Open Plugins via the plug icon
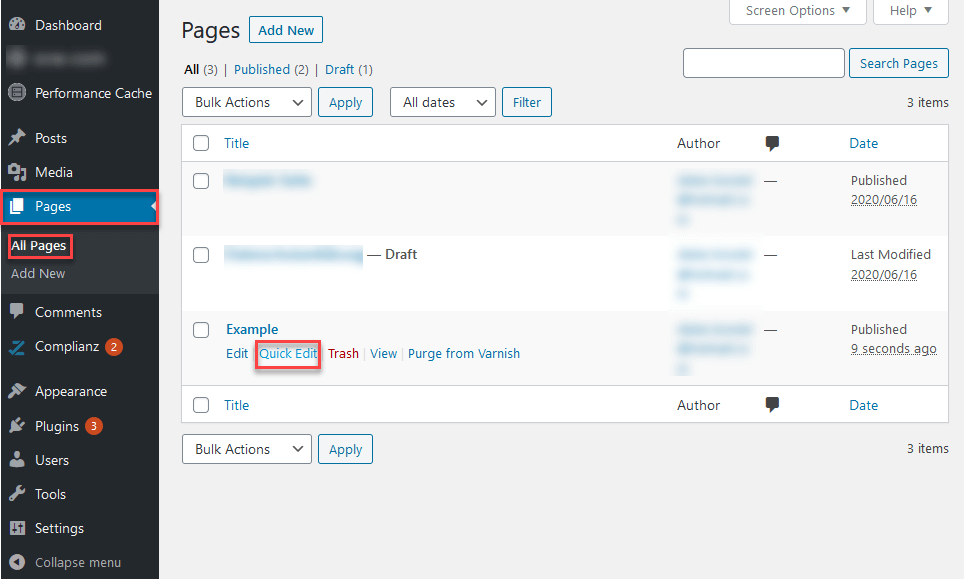 point(17,426)
